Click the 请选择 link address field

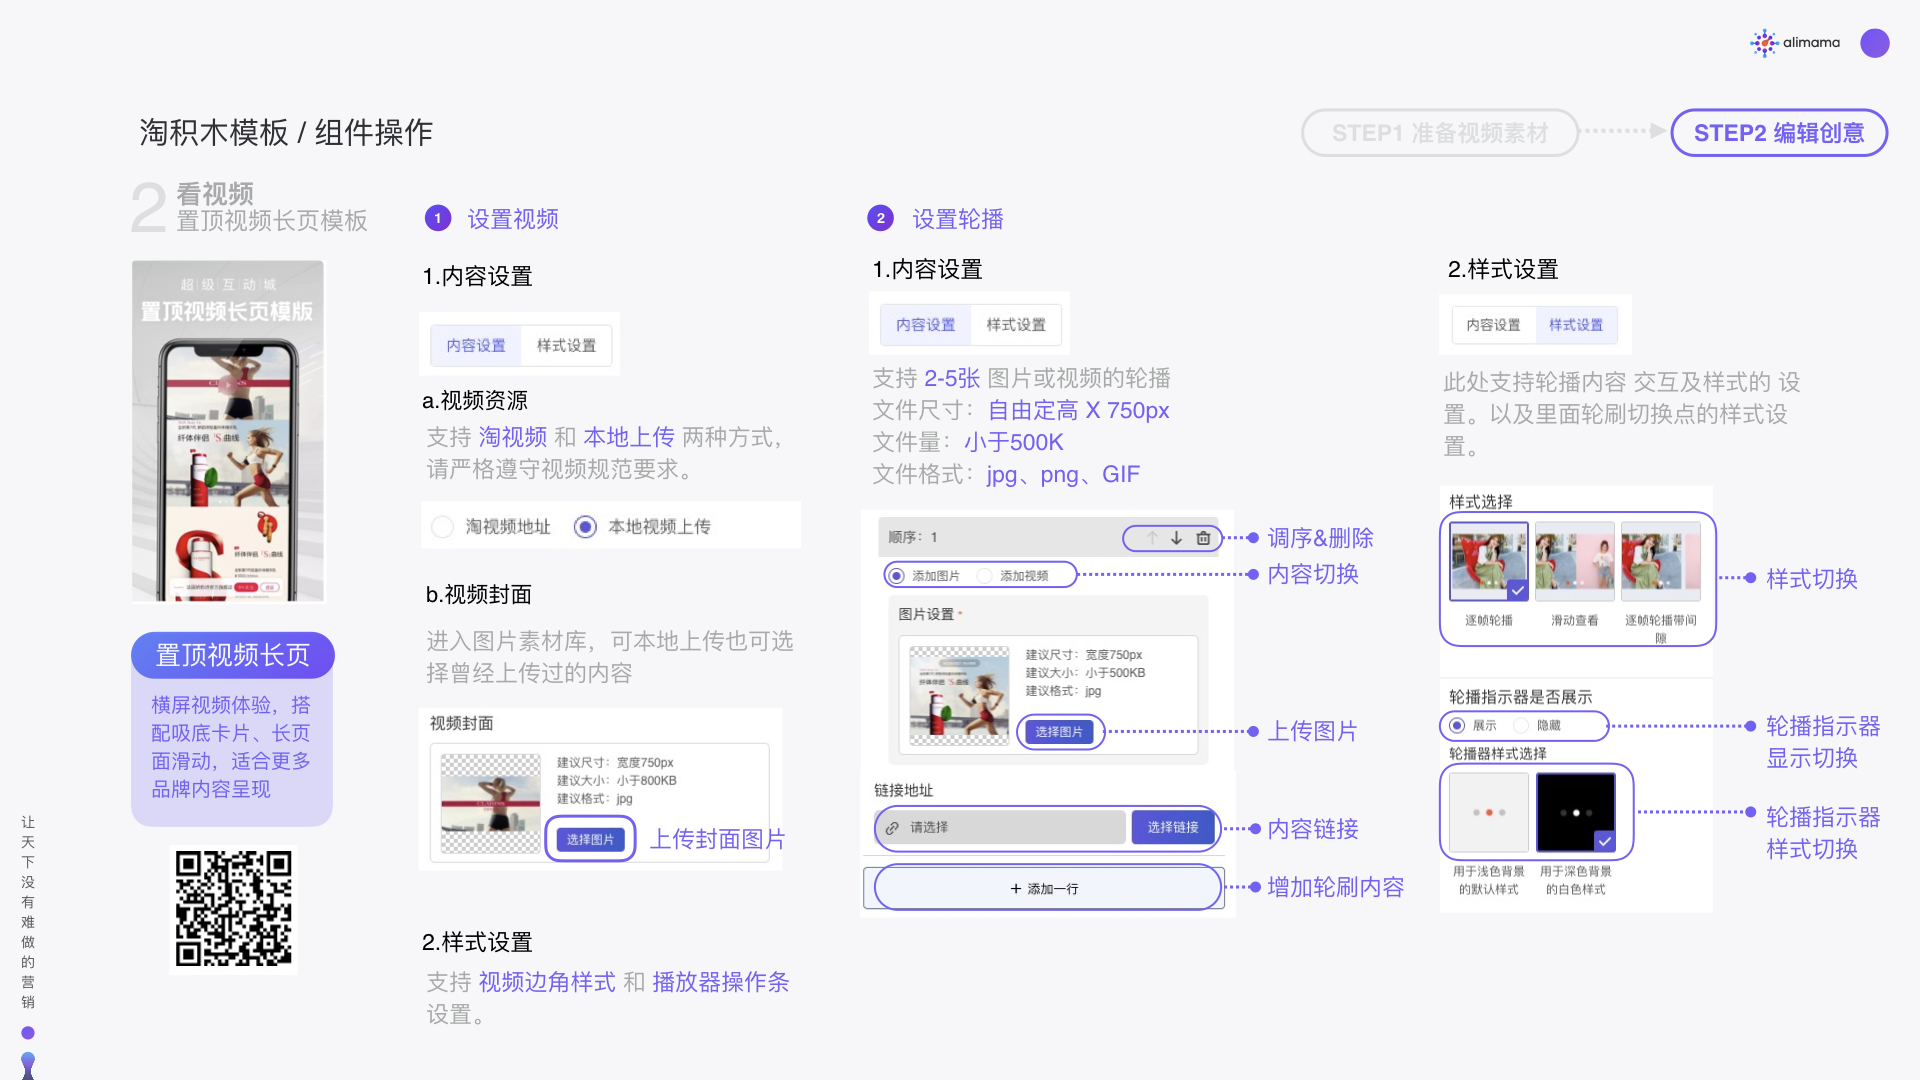1001,828
